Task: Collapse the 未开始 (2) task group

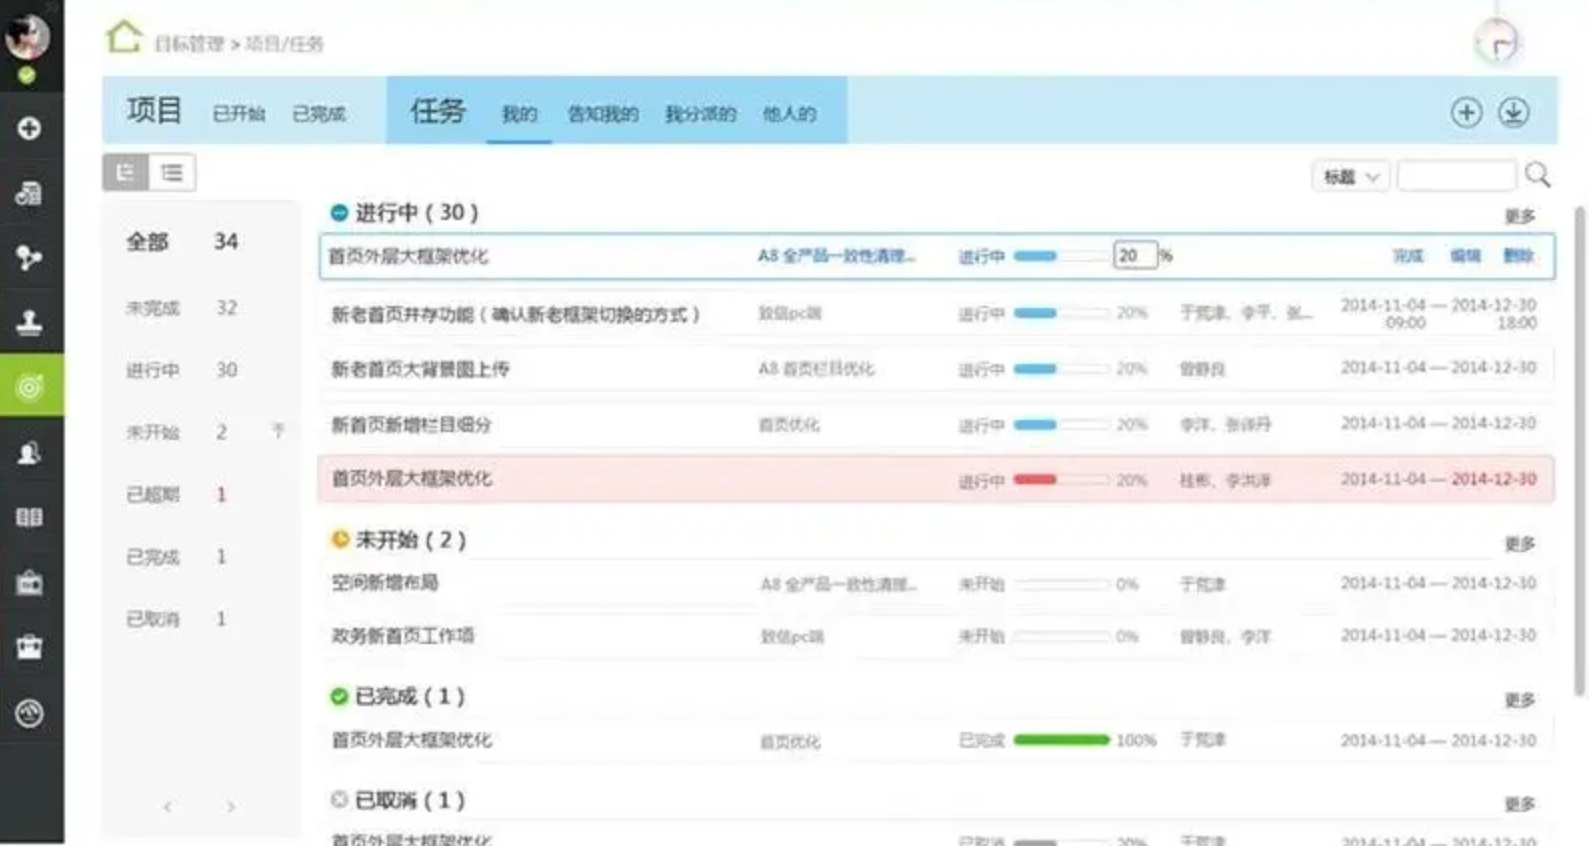Action: (x=339, y=540)
